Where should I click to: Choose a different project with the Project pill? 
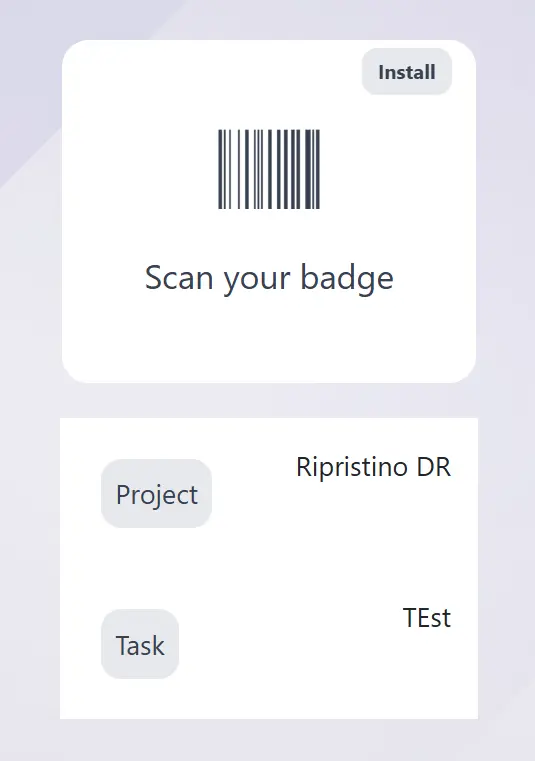click(x=156, y=494)
